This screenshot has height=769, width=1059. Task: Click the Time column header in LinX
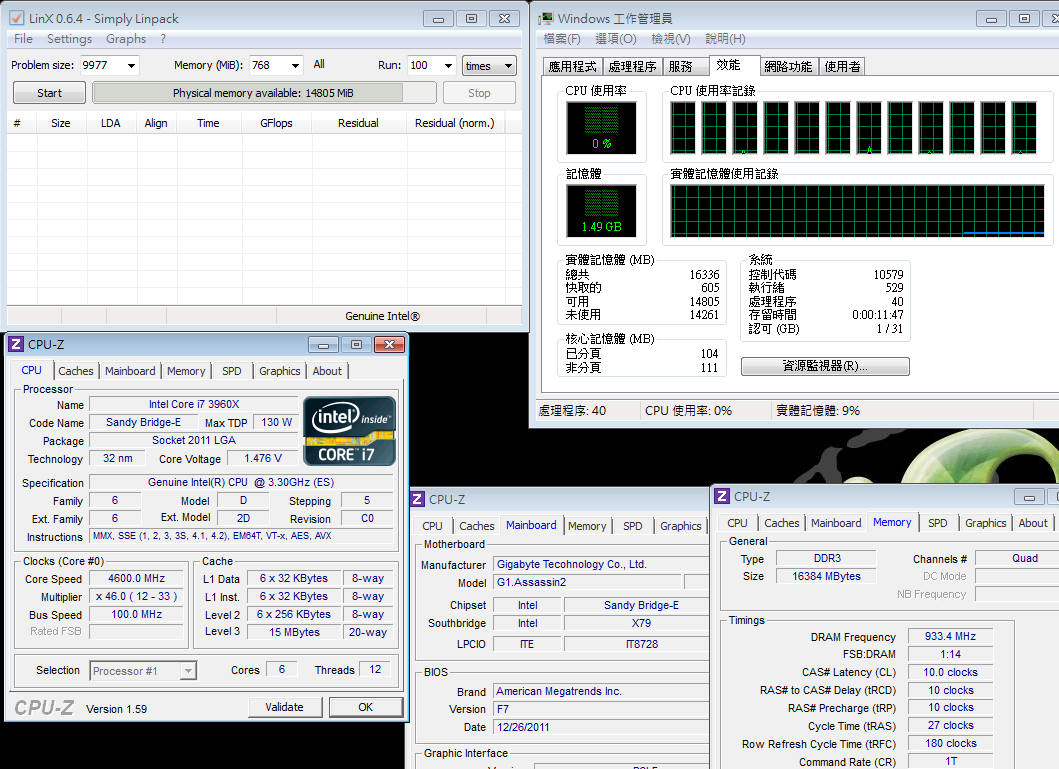click(x=208, y=123)
